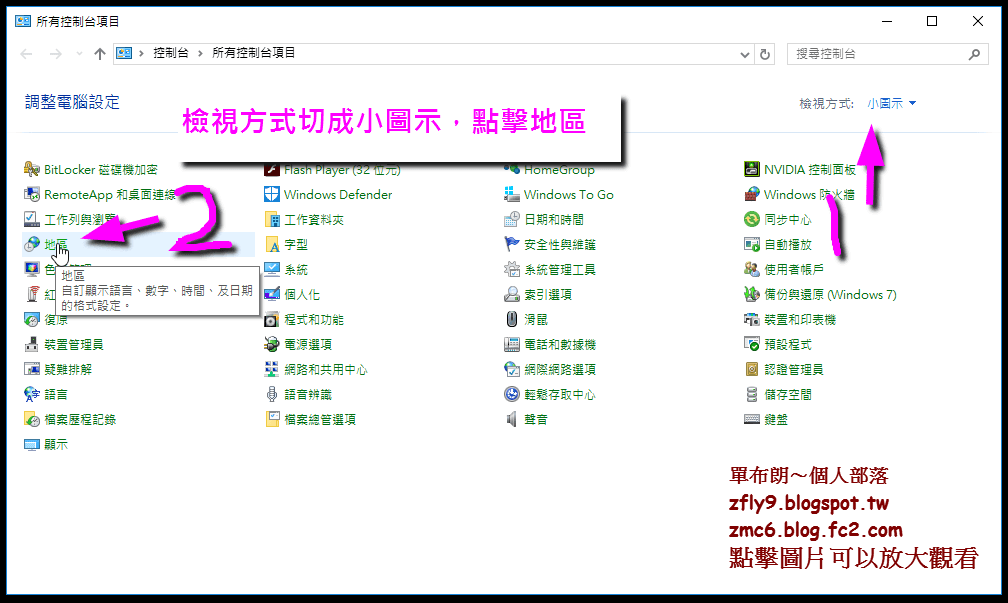
Task: Open the 個人化 icon
Action: pos(272,294)
